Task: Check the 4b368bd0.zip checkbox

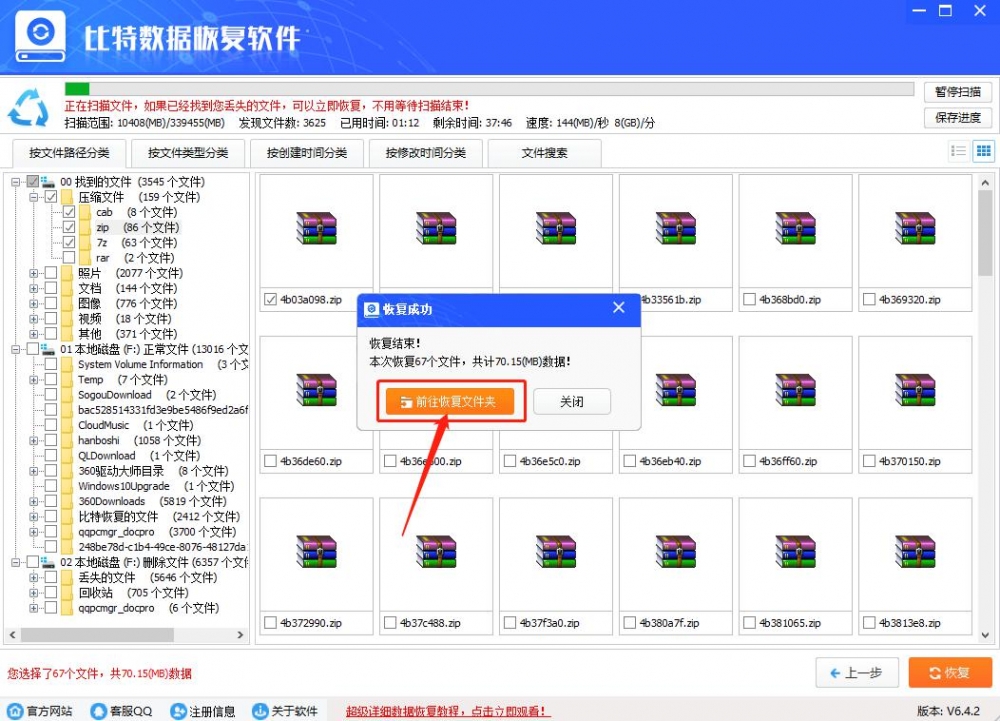Action: pyautogui.click(x=749, y=299)
